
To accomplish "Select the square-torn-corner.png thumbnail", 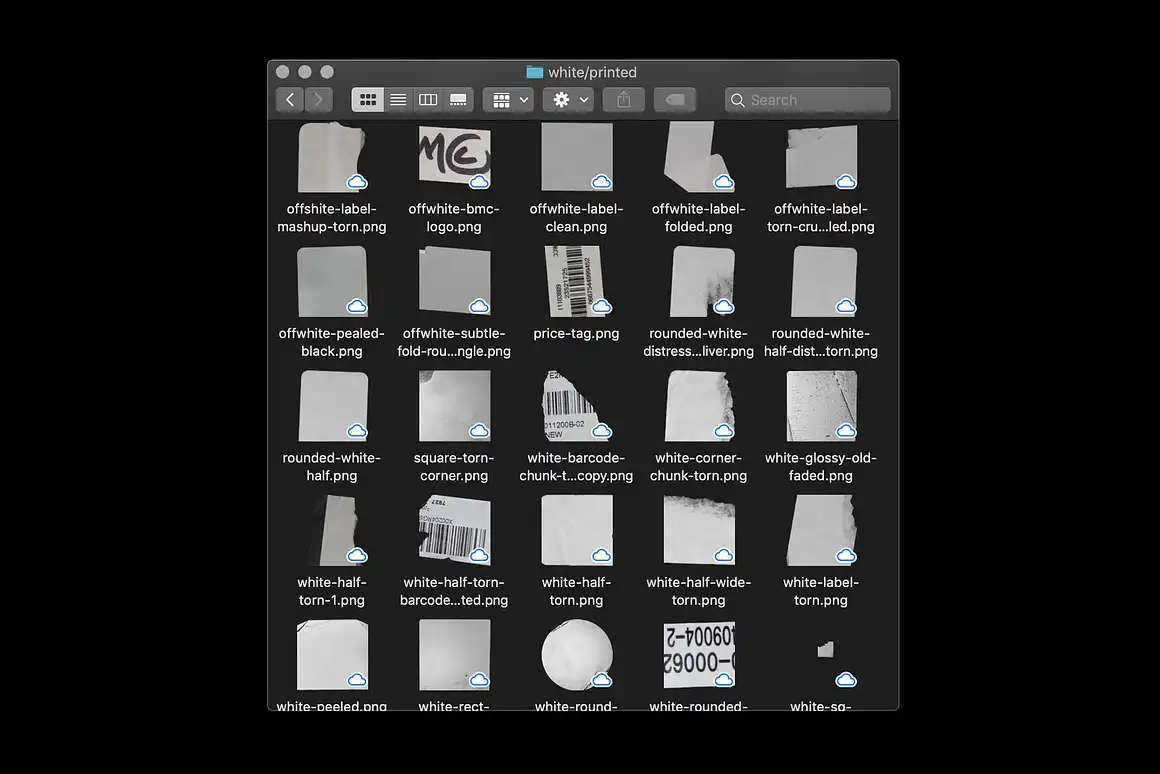I will click(455, 405).
